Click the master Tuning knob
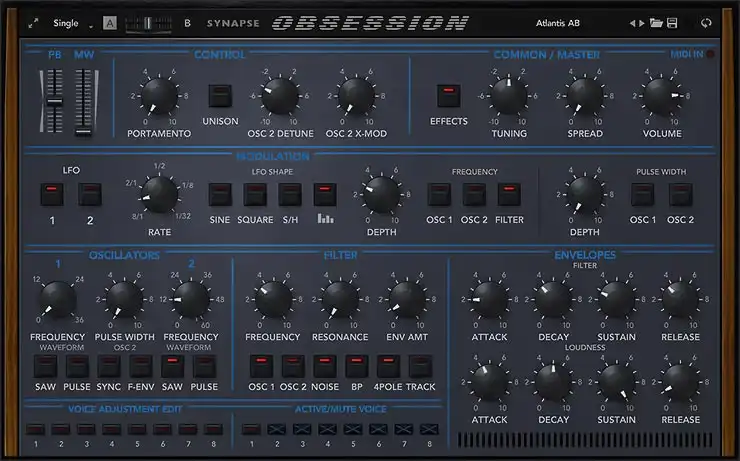Screen dimensions: 740x461 (509, 96)
